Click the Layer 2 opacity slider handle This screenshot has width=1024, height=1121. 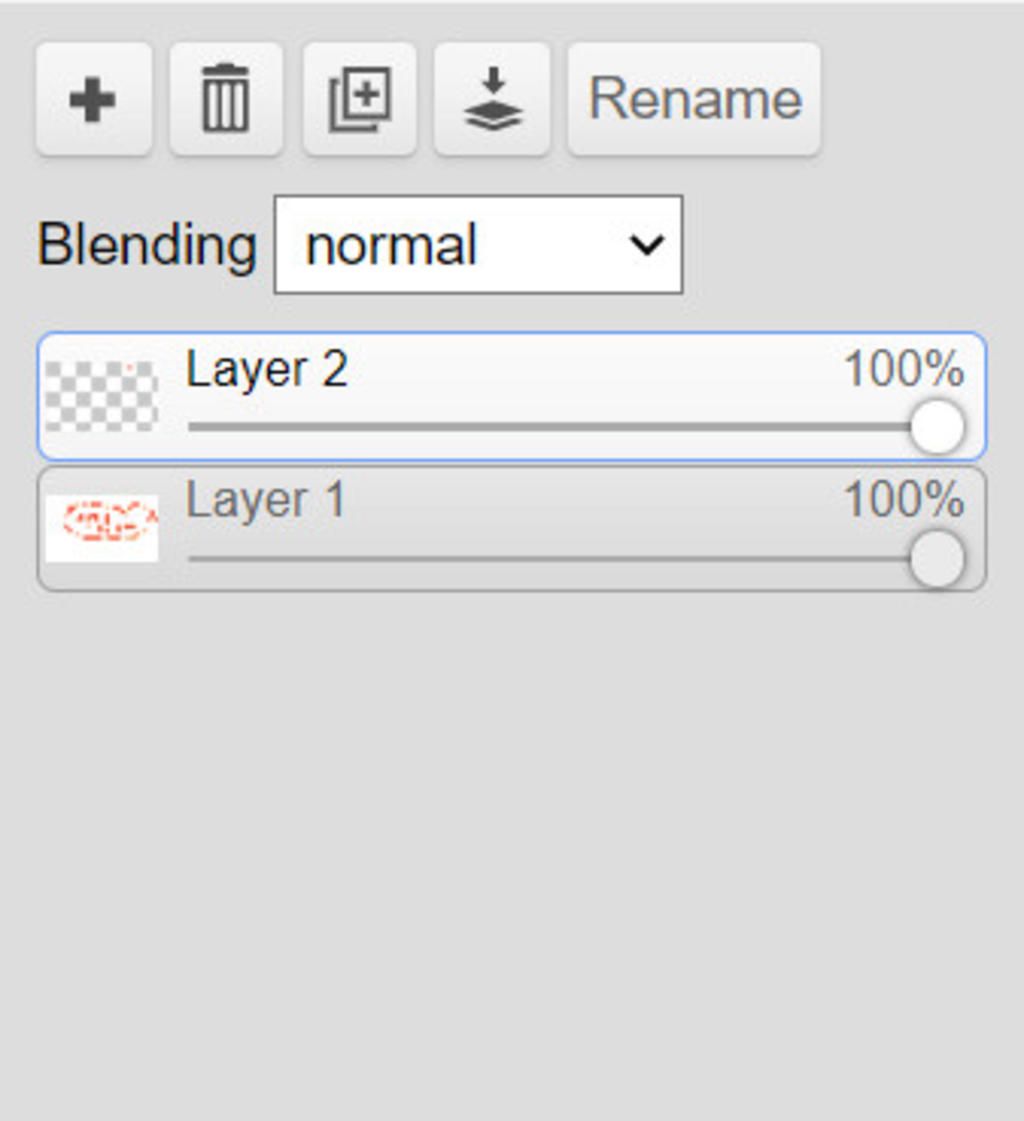pyautogui.click(x=937, y=427)
